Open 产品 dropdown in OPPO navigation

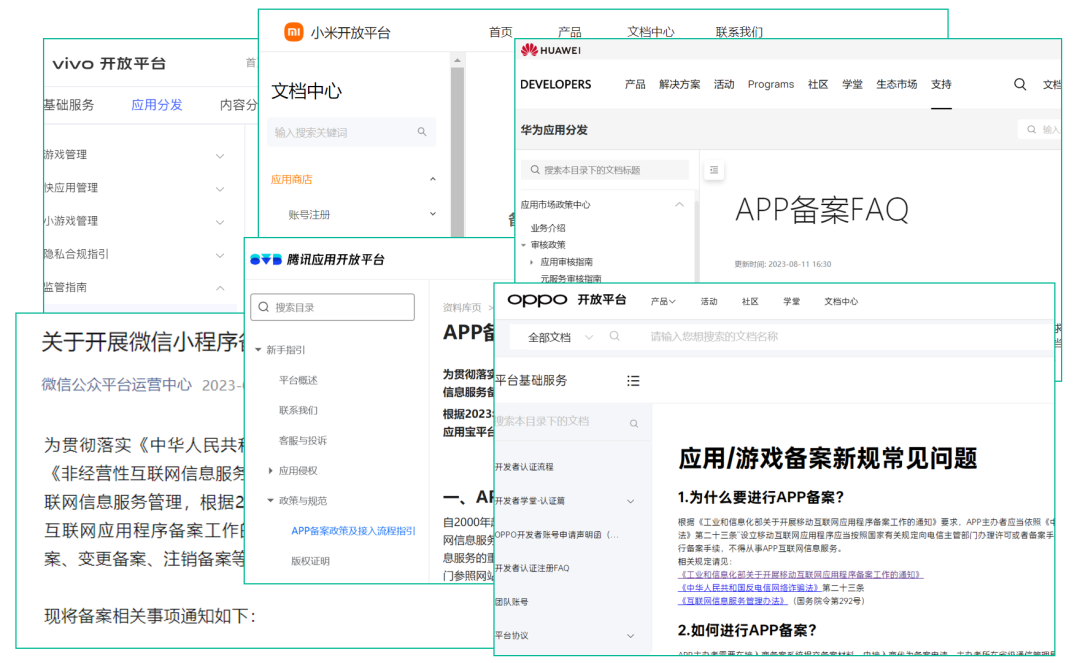663,302
